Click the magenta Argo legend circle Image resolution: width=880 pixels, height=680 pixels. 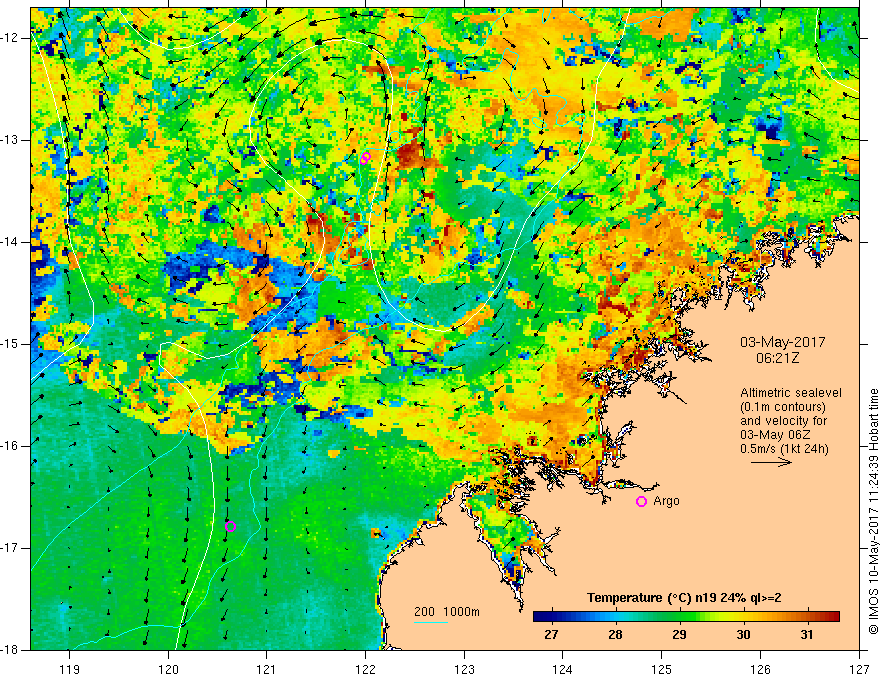pyautogui.click(x=641, y=502)
